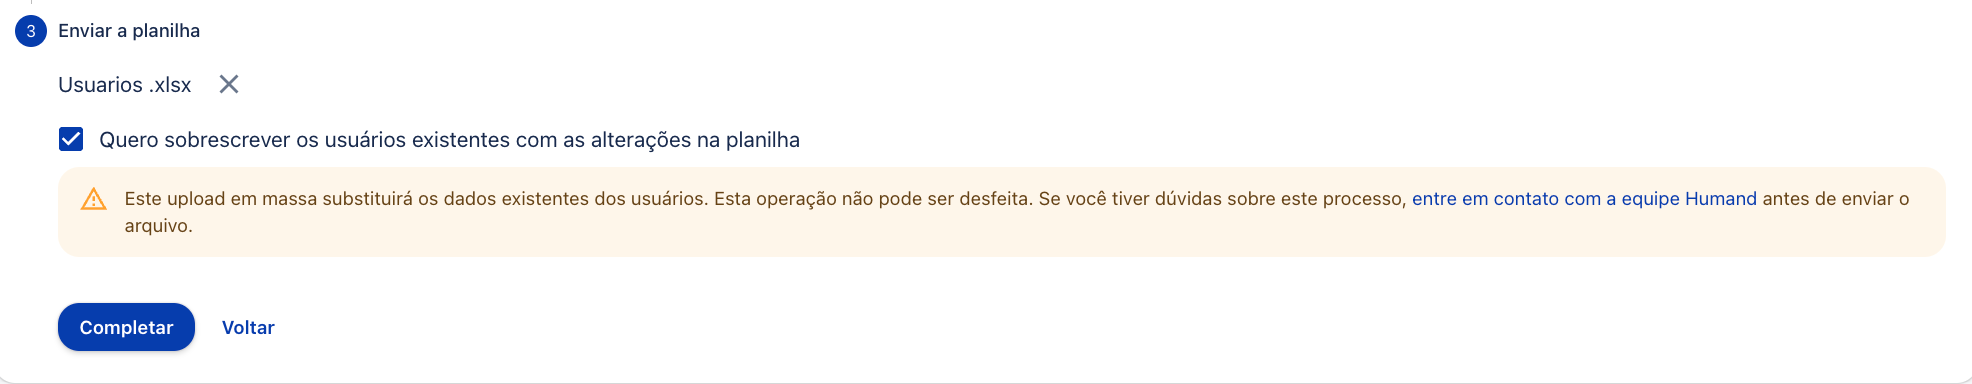This screenshot has width=1972, height=384.
Task: Click 'antes de enviar o' in the warning
Action: tap(1836, 199)
